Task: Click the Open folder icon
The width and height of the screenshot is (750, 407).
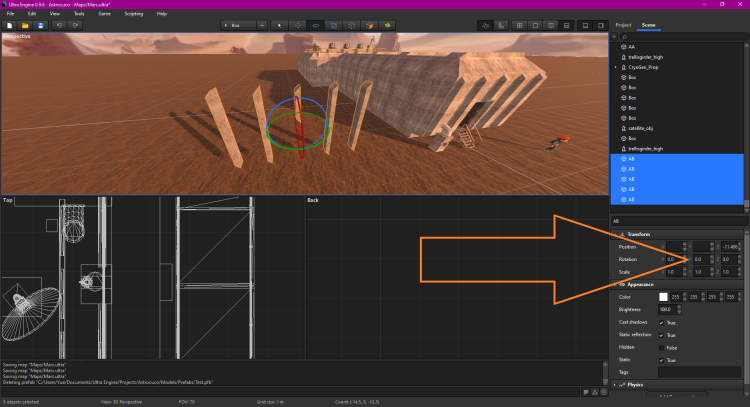Action: [24, 23]
